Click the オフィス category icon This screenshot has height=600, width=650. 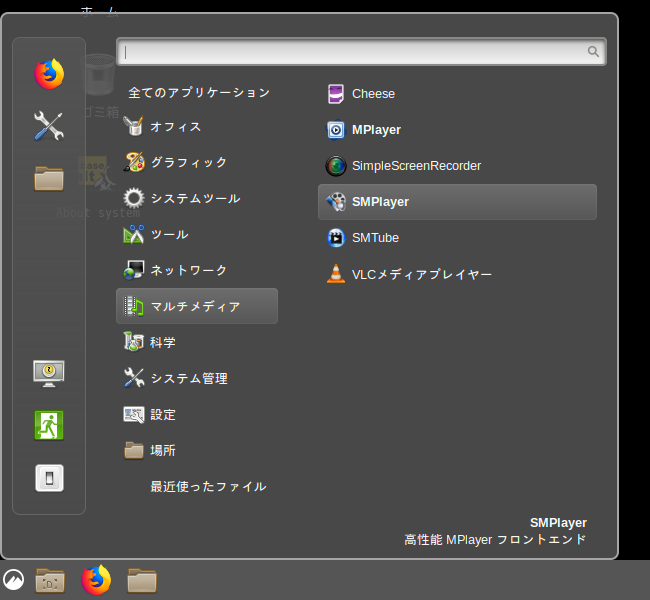(x=133, y=126)
